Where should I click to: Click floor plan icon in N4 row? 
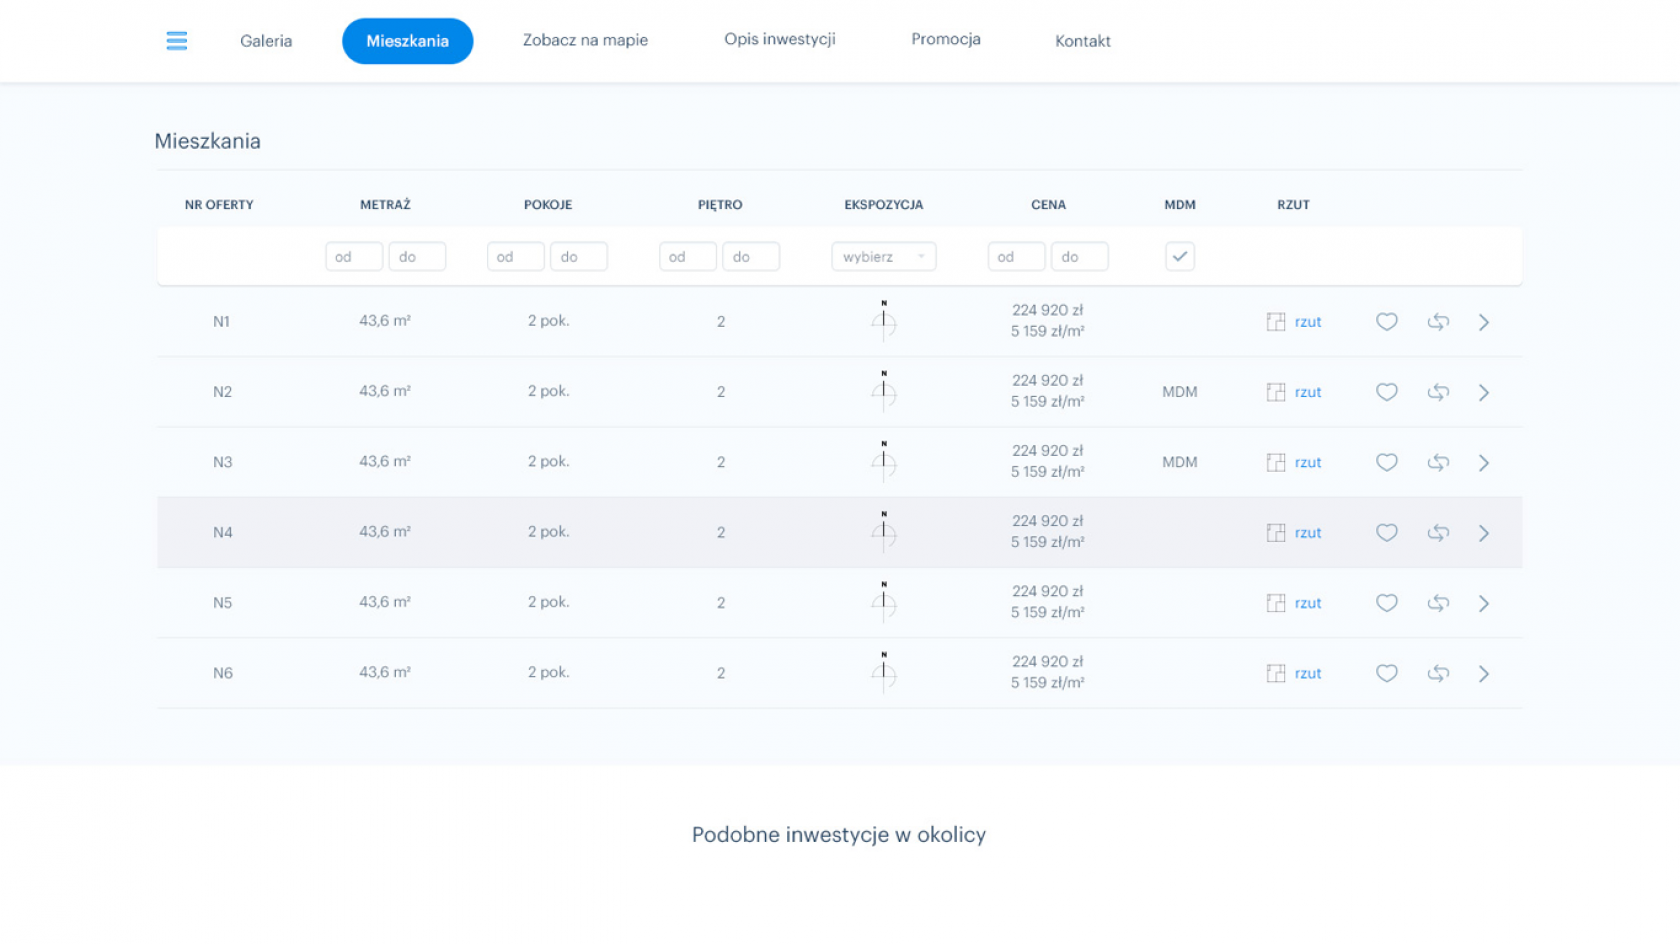[1276, 533]
